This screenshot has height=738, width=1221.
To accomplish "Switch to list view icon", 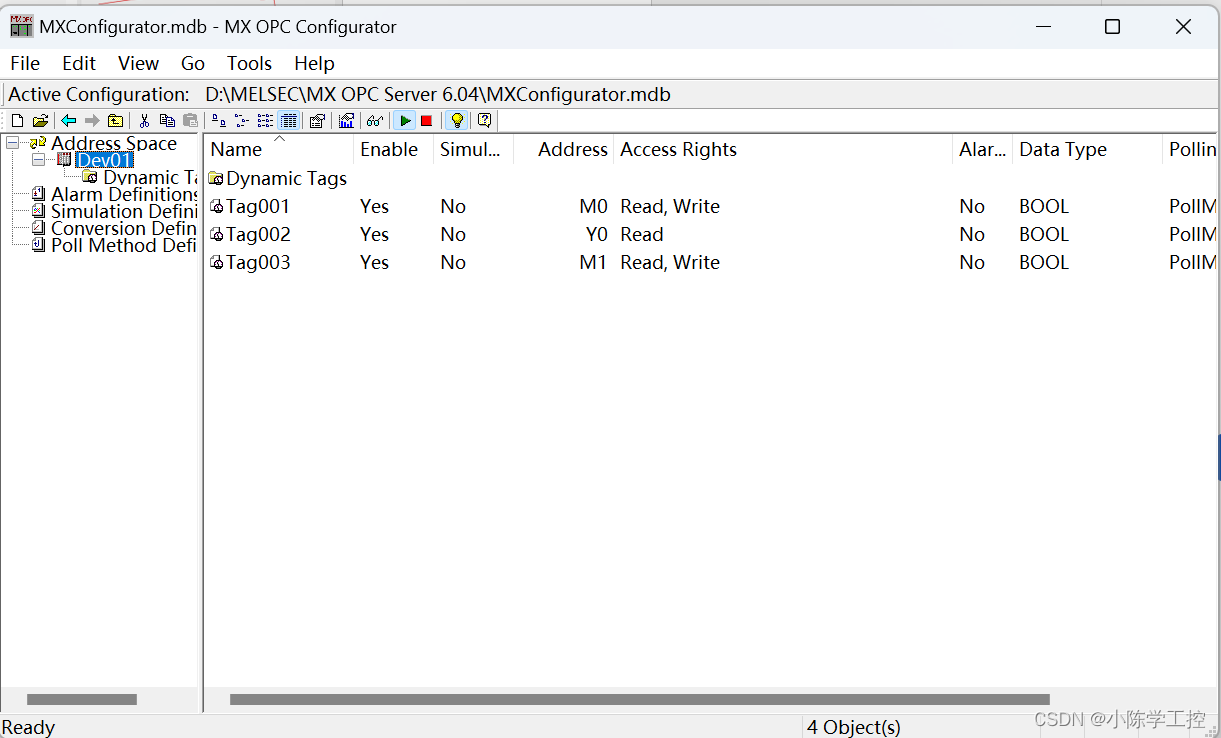I will (265, 121).
